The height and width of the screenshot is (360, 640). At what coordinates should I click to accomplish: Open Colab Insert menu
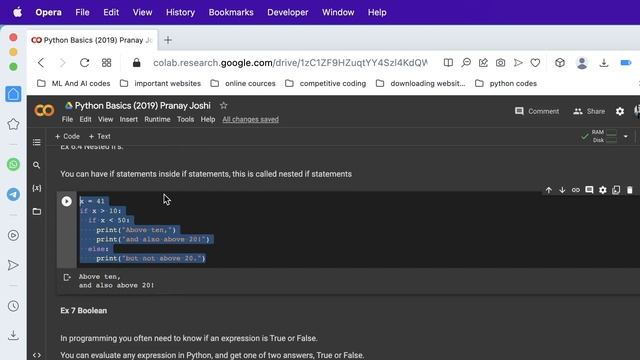click(x=129, y=120)
